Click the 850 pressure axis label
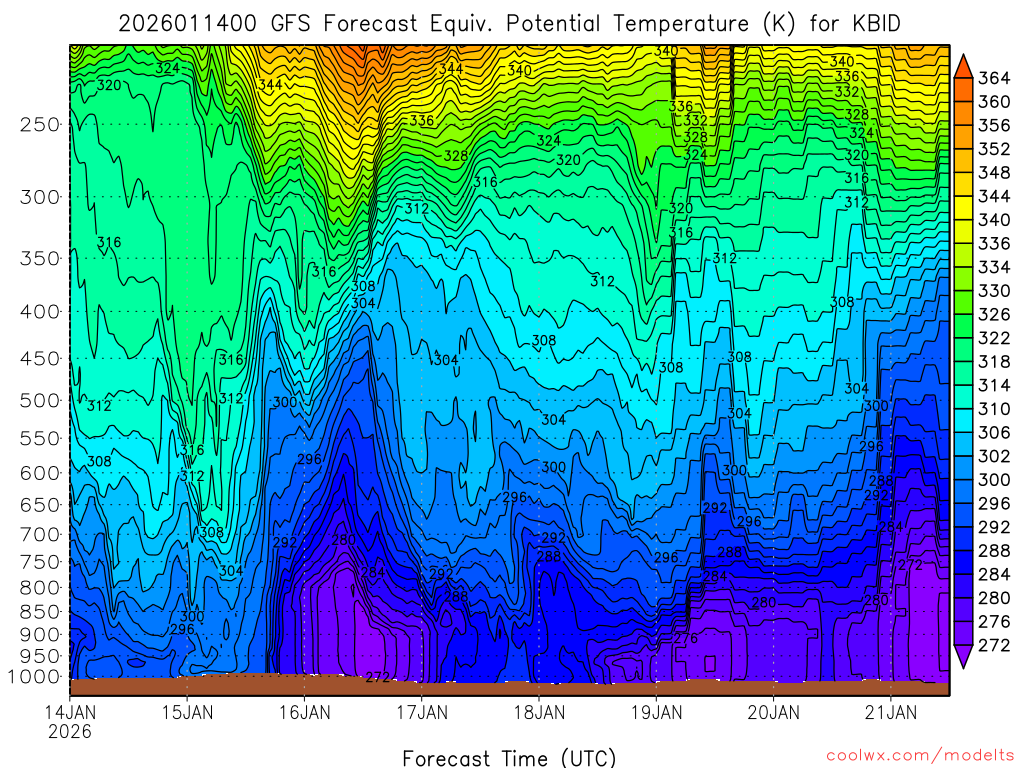This screenshot has width=1024, height=768. click(39, 612)
